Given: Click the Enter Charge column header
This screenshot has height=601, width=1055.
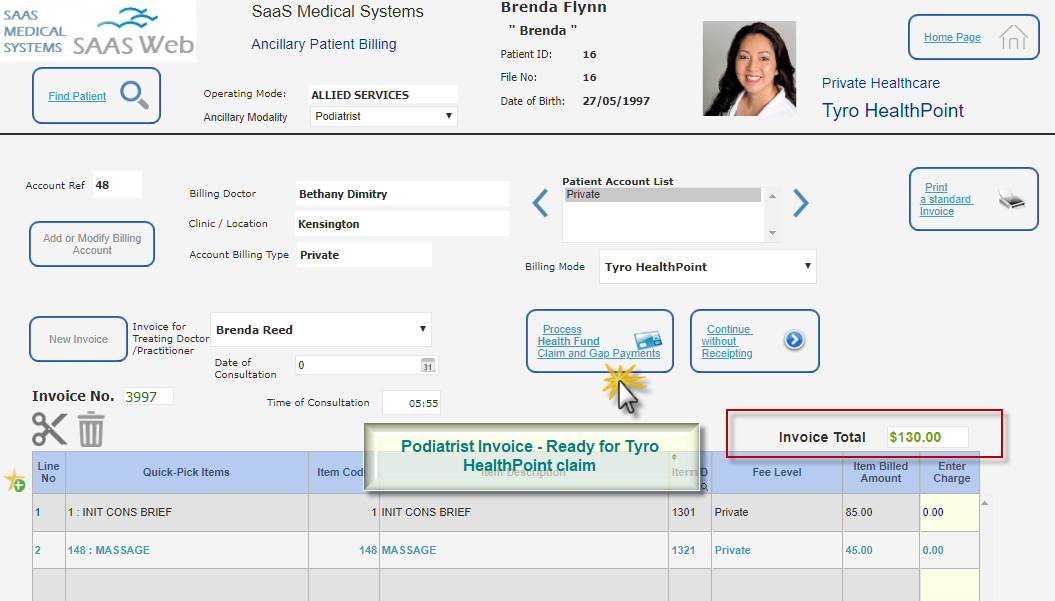Looking at the screenshot, I should coord(950,472).
